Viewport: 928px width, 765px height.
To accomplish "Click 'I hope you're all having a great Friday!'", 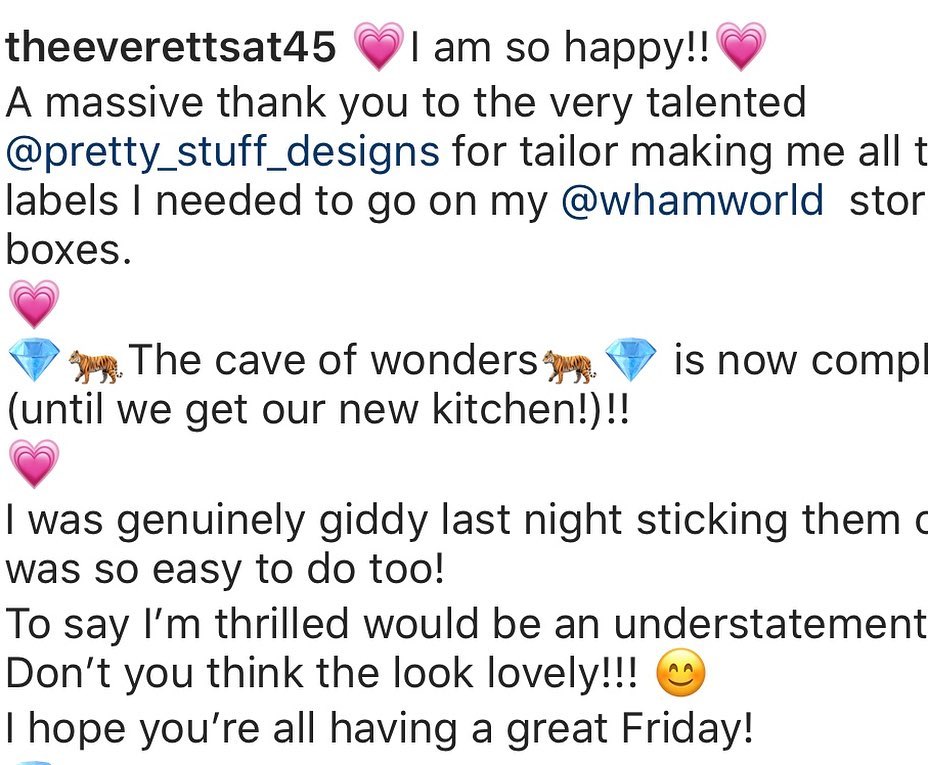I will pos(379,728).
